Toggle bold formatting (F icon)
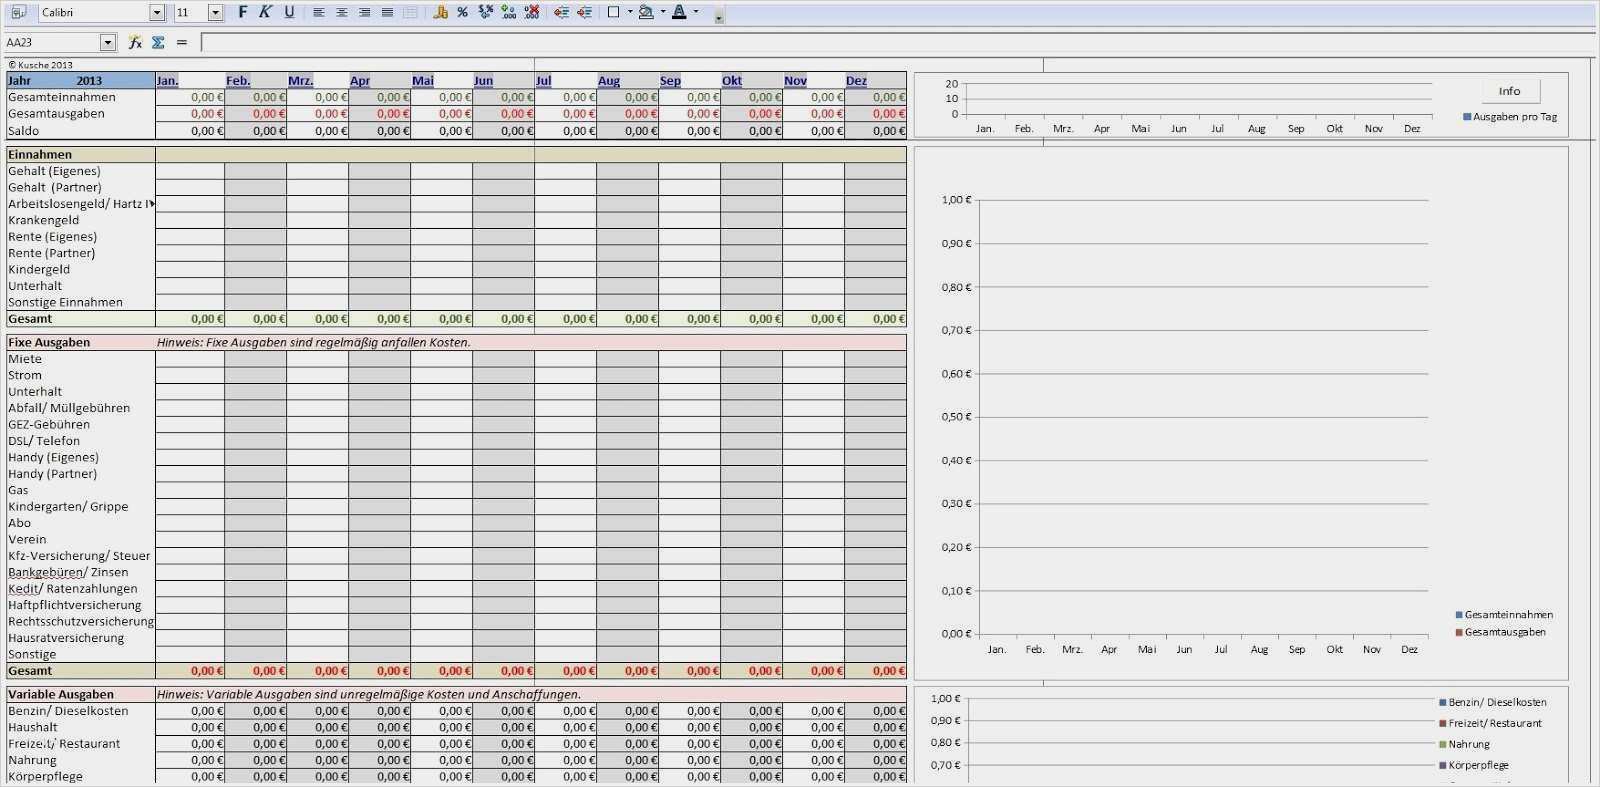Image resolution: width=1600 pixels, height=787 pixels. [242, 12]
